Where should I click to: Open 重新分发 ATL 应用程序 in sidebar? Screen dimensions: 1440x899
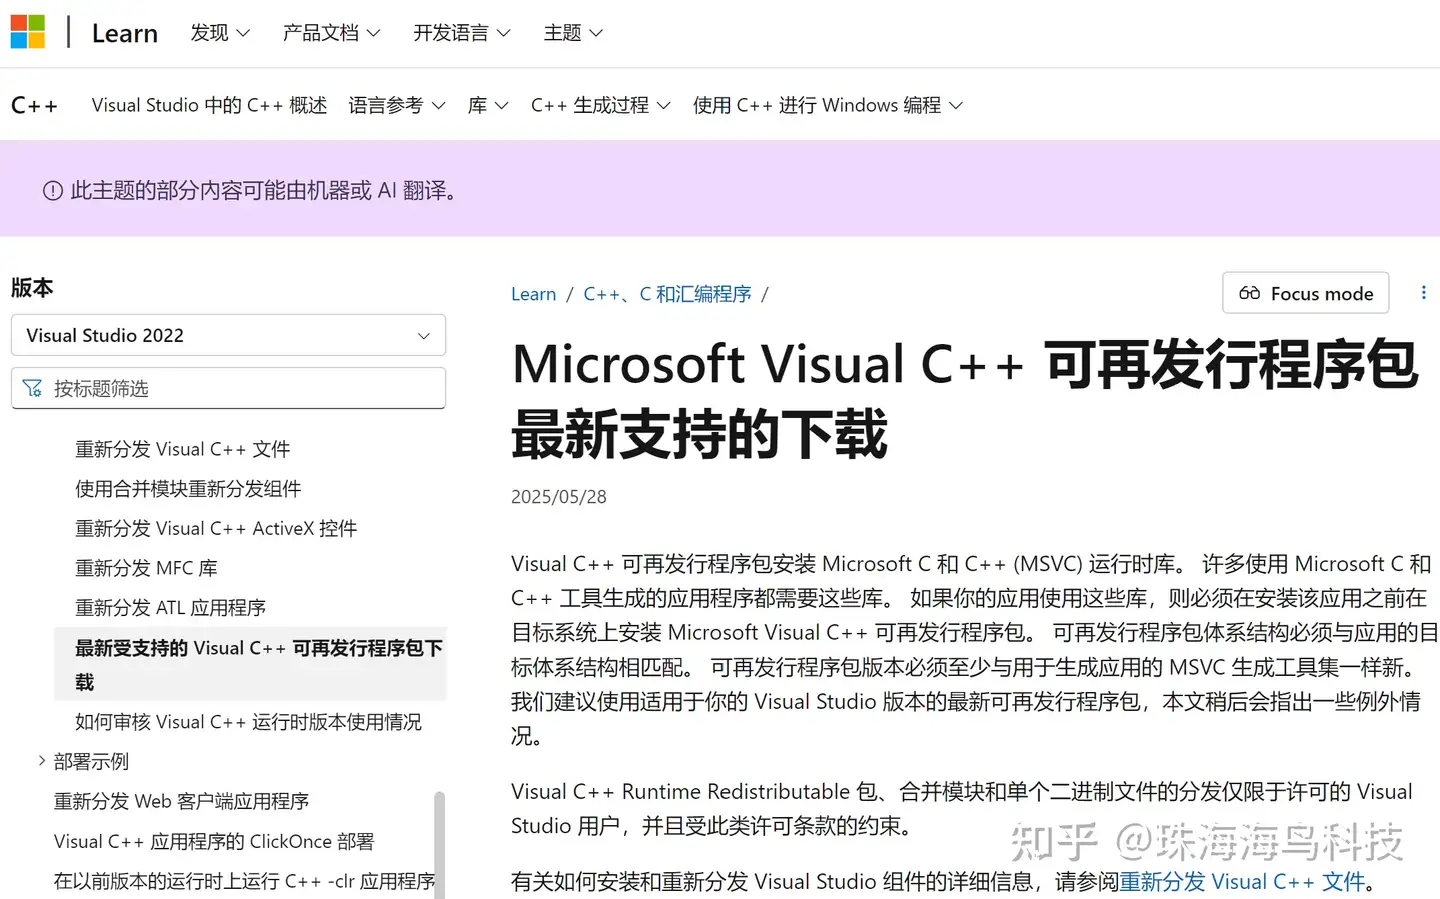[x=171, y=608]
